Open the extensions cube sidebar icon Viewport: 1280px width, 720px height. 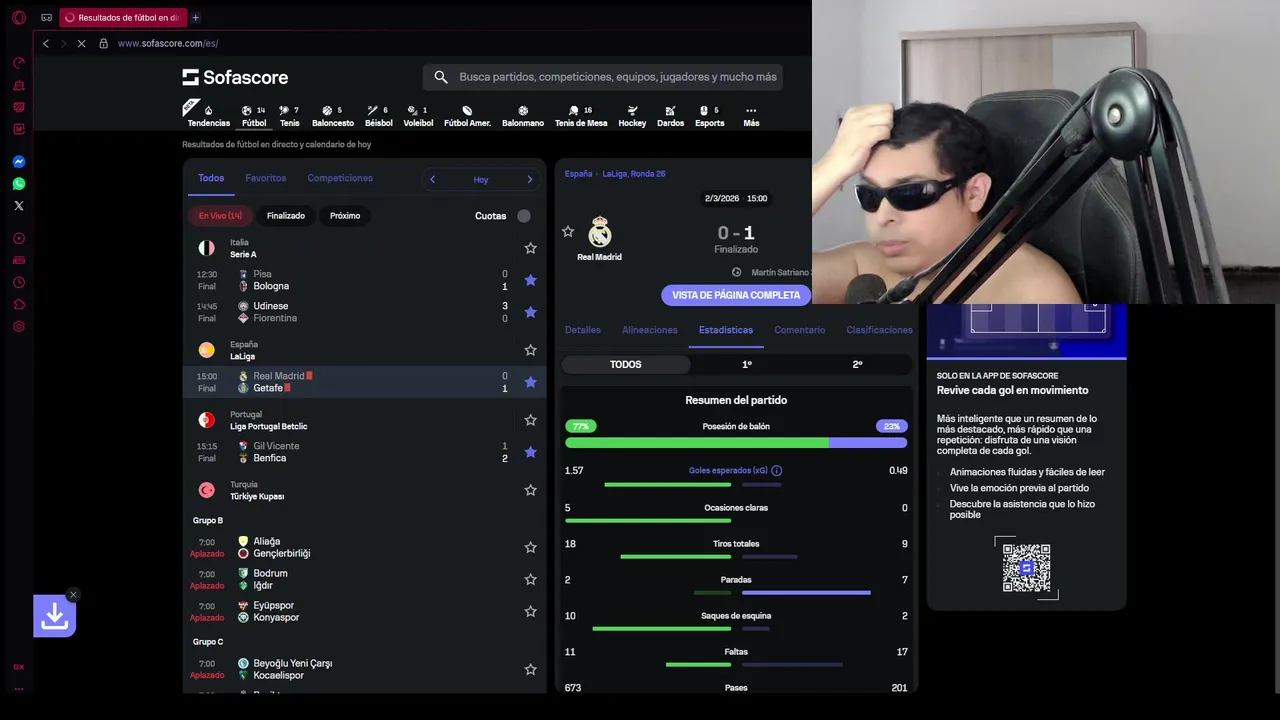tap(18, 305)
